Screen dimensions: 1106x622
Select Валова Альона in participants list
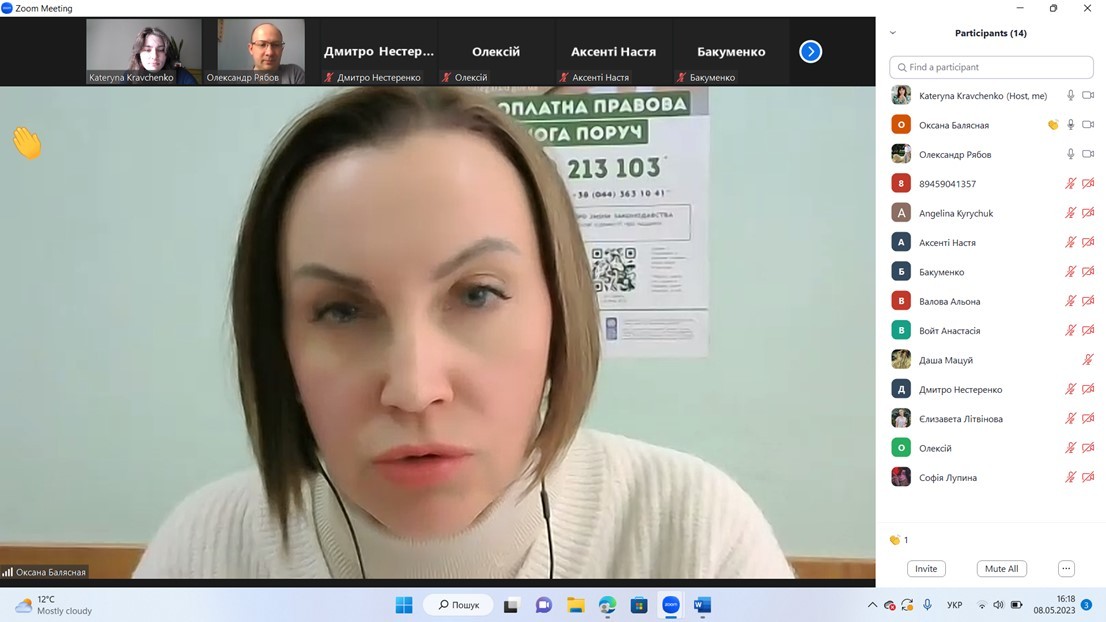coord(991,301)
